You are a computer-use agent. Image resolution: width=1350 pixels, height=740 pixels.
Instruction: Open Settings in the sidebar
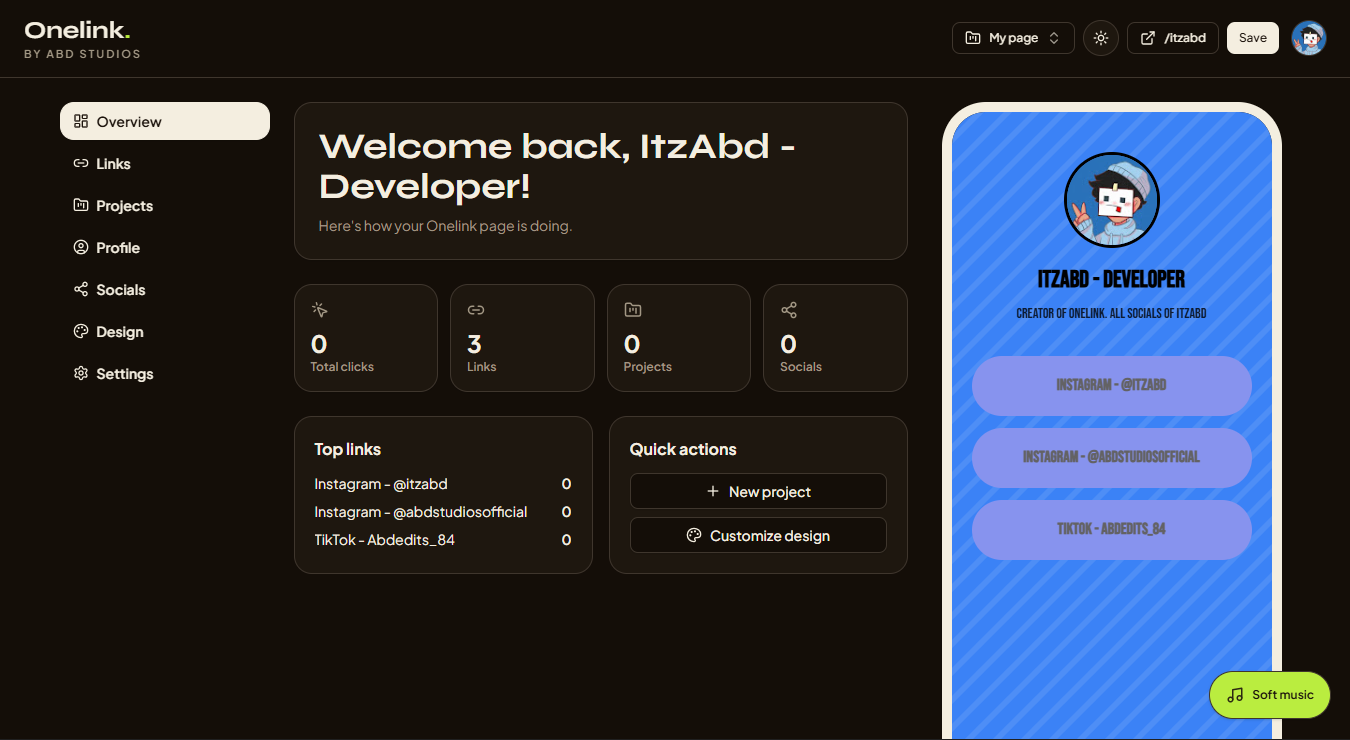coord(165,373)
